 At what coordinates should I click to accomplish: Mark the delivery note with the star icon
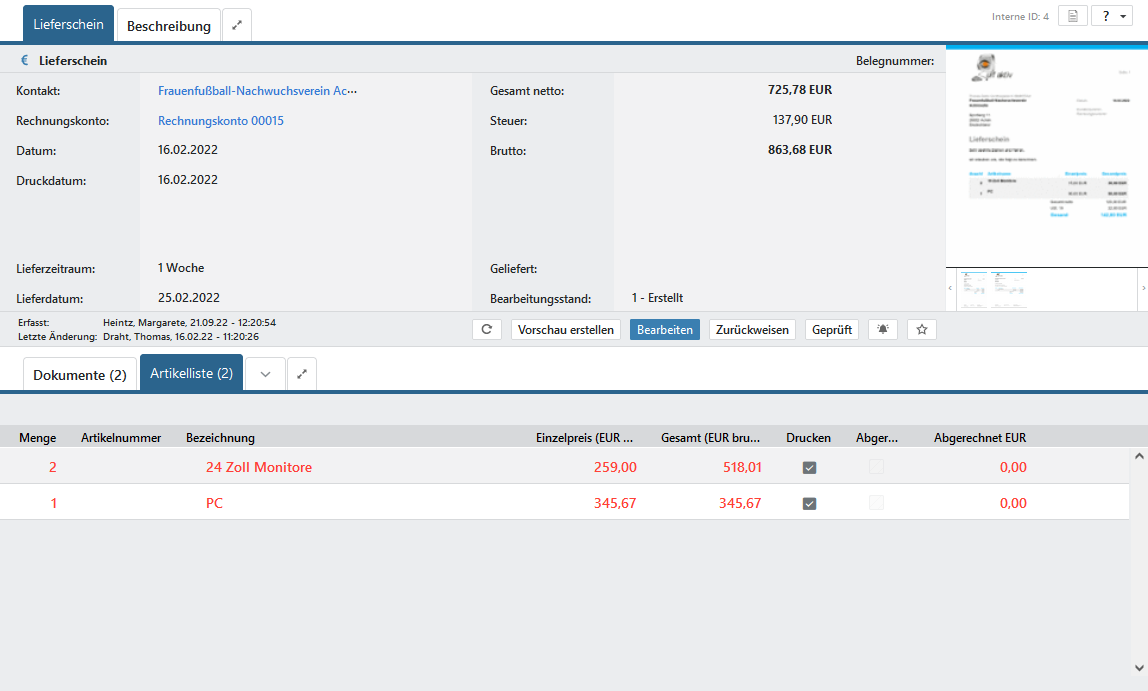click(922, 329)
